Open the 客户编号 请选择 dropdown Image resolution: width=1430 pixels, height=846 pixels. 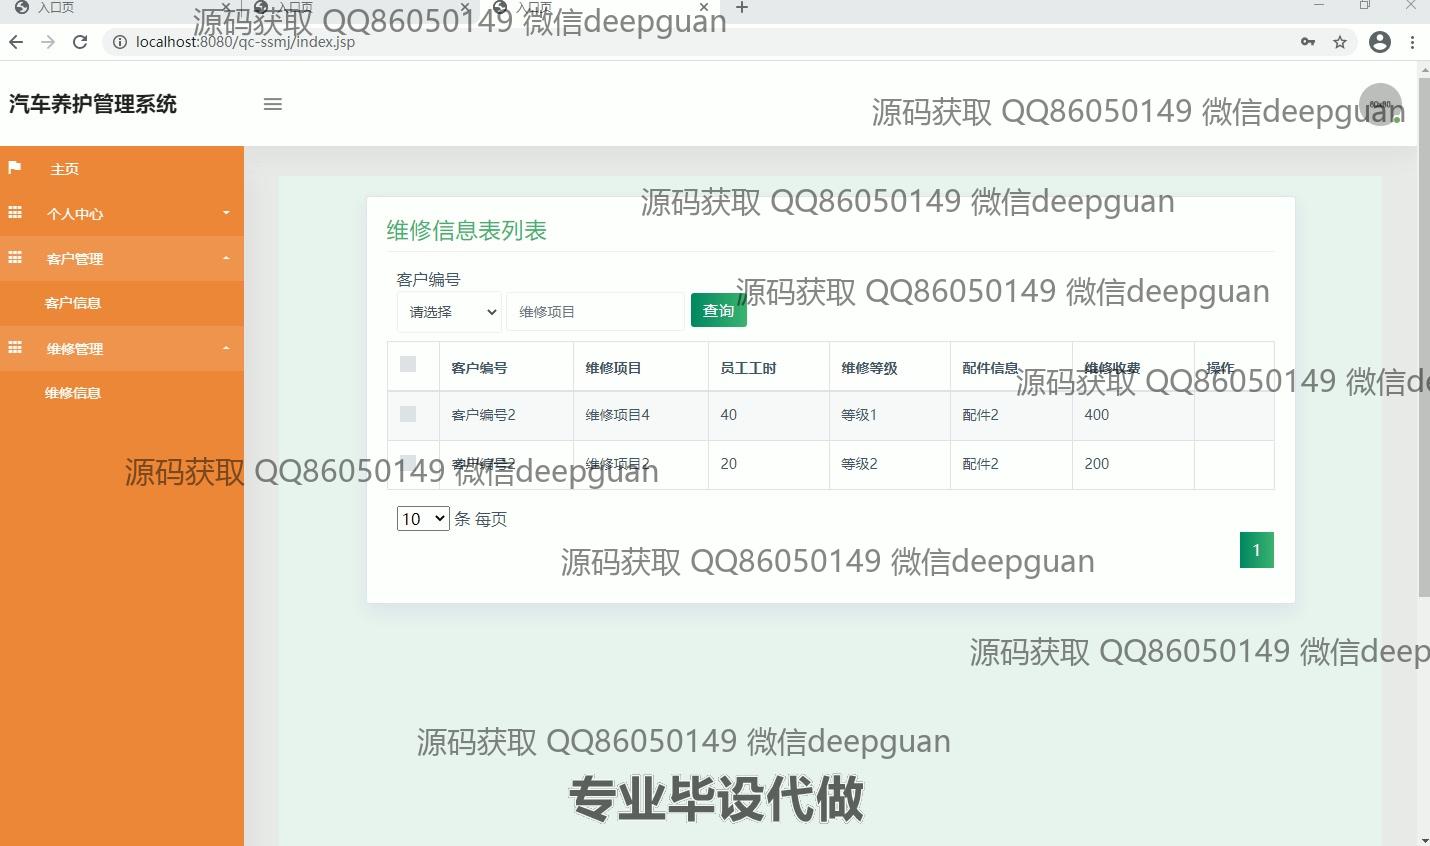[x=449, y=312]
